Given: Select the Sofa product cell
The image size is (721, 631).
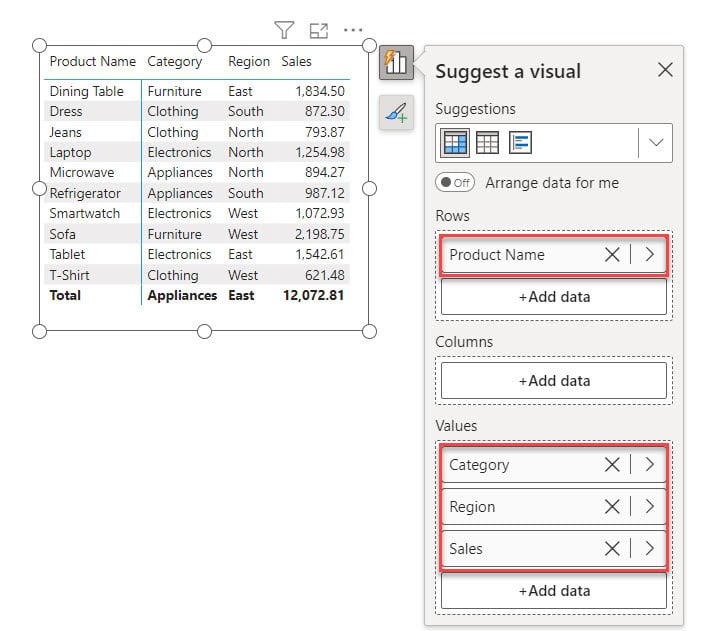Looking at the screenshot, I should click(x=63, y=234).
